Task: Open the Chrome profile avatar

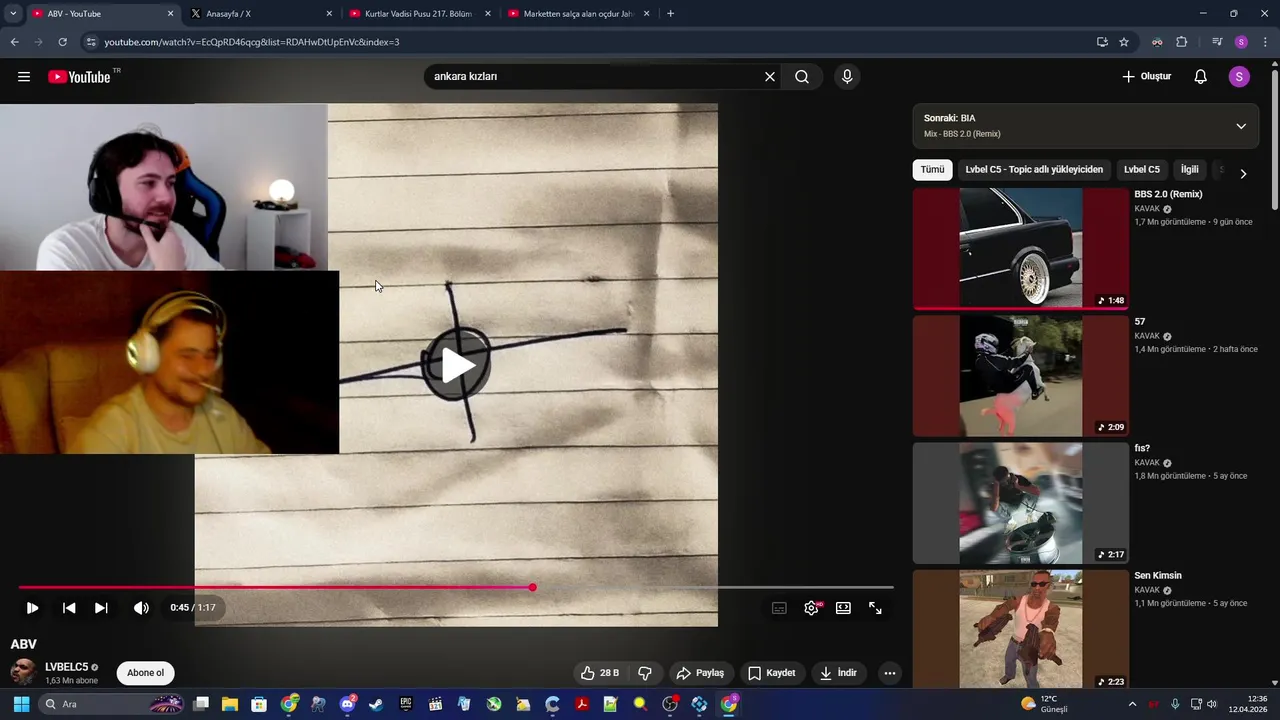Action: pyautogui.click(x=1241, y=42)
